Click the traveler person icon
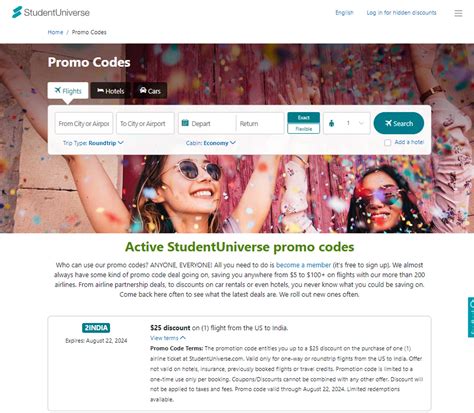The width and height of the screenshot is (474, 413). click(x=331, y=123)
